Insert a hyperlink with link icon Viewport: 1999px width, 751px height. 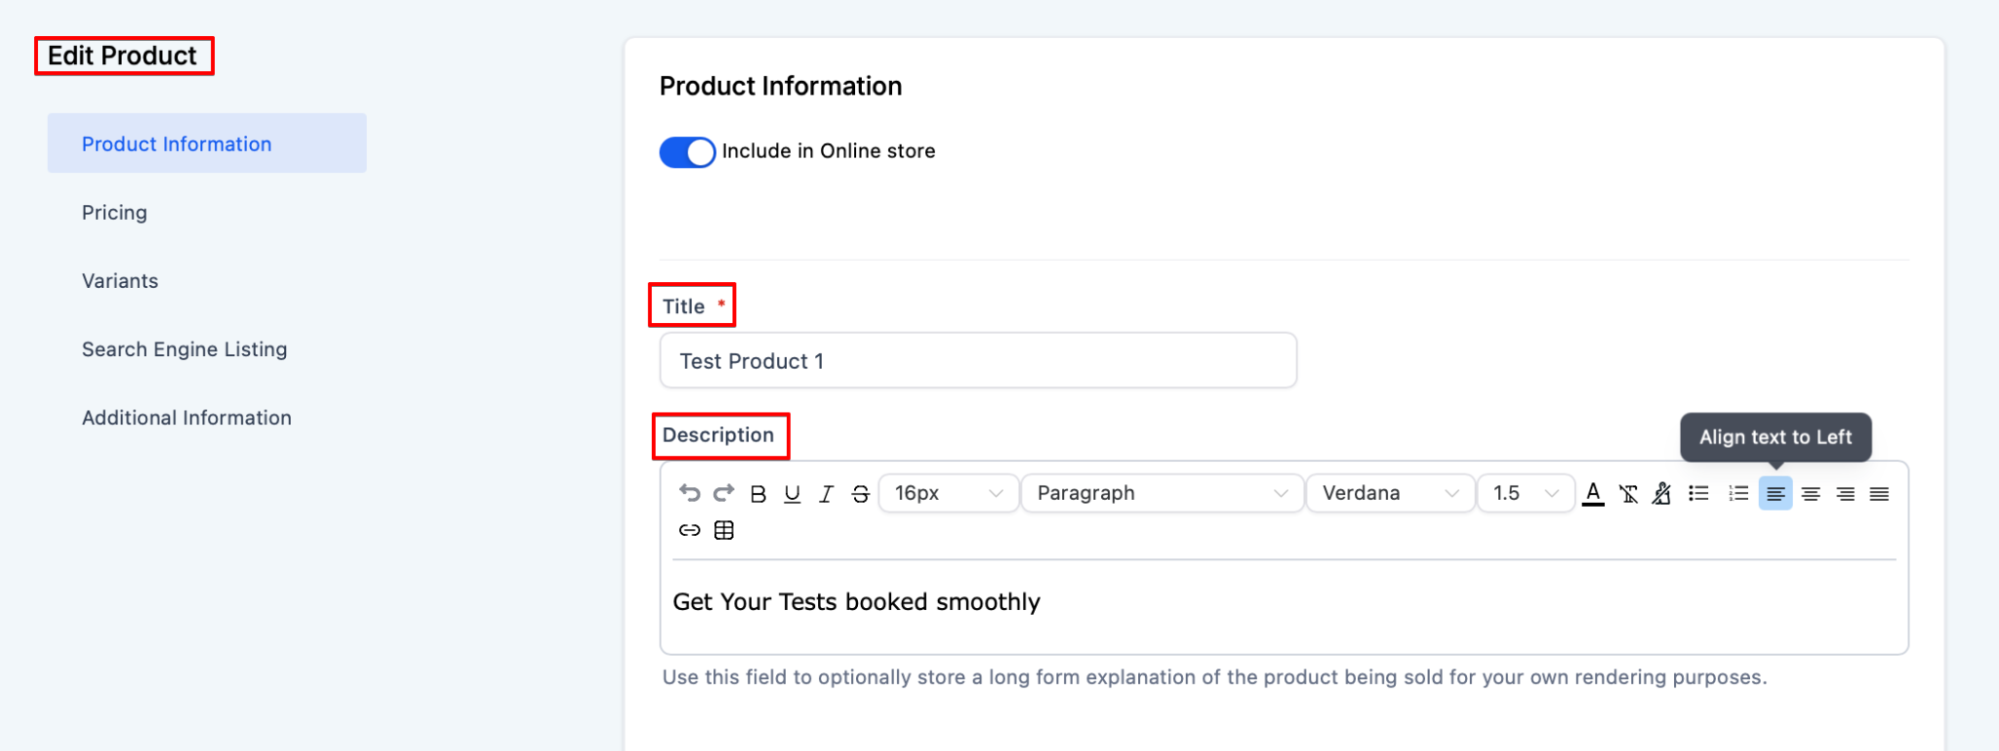click(689, 530)
